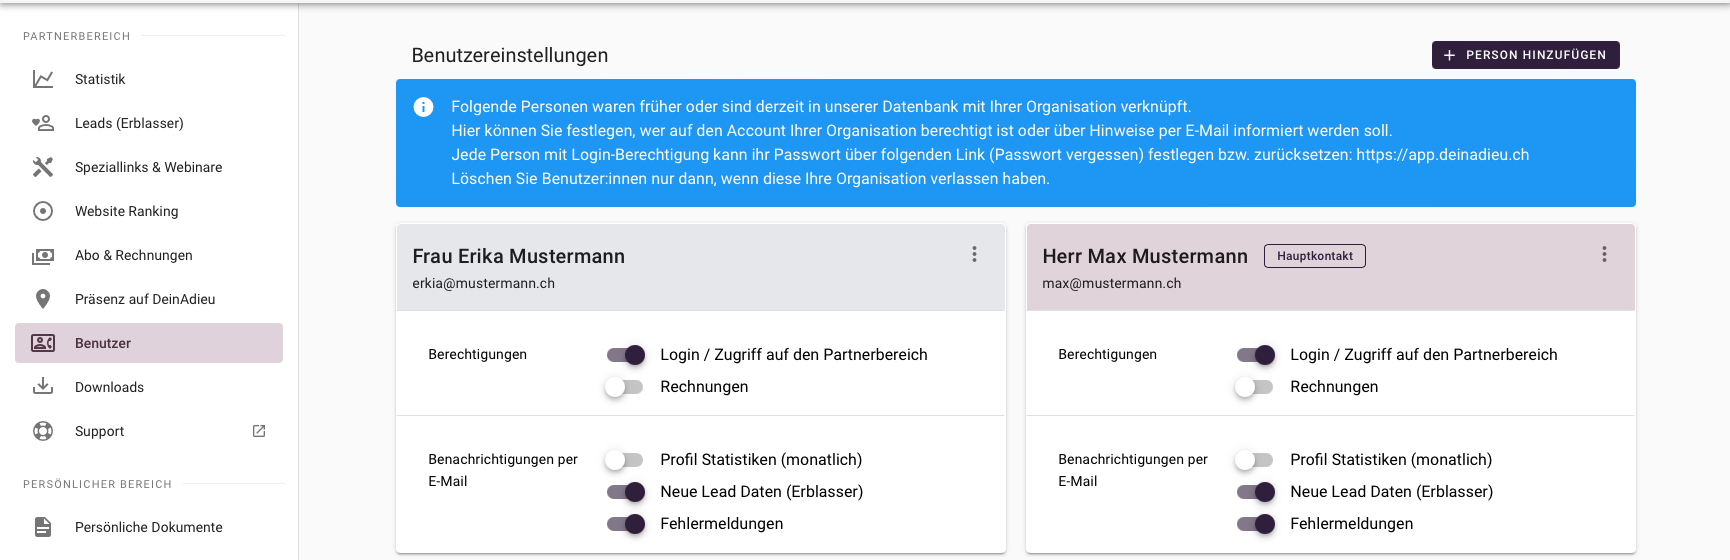Click the Website Ranking target icon
Image resolution: width=1730 pixels, height=560 pixels.
click(x=43, y=211)
